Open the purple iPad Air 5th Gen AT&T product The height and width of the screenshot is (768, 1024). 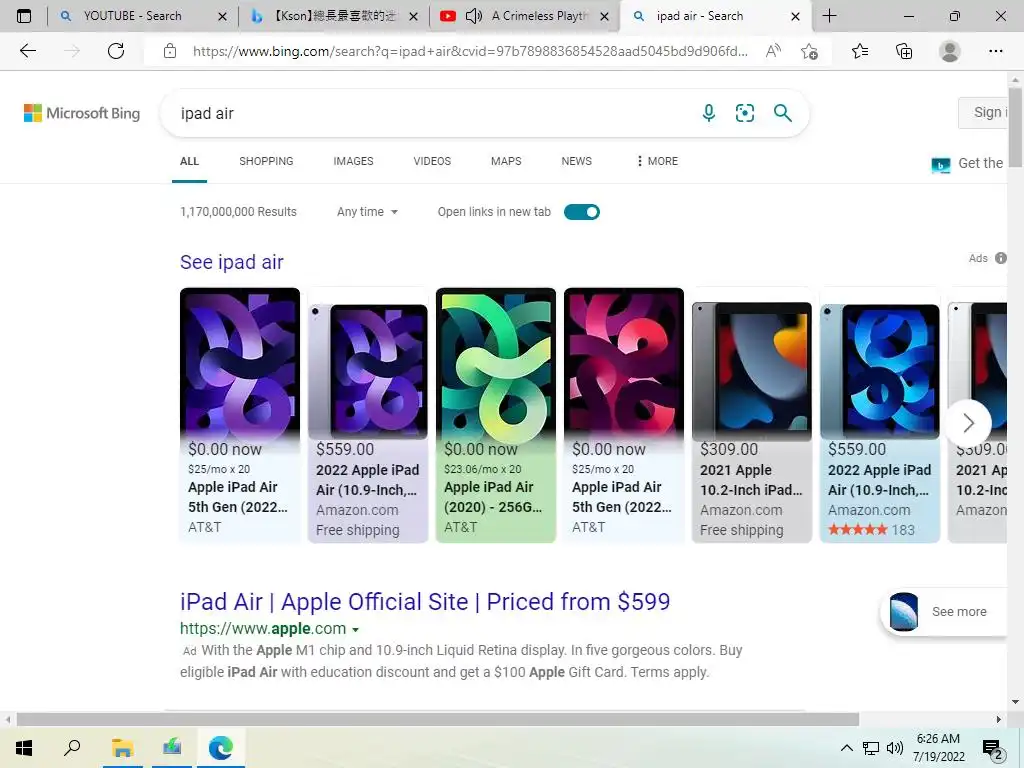coord(240,415)
